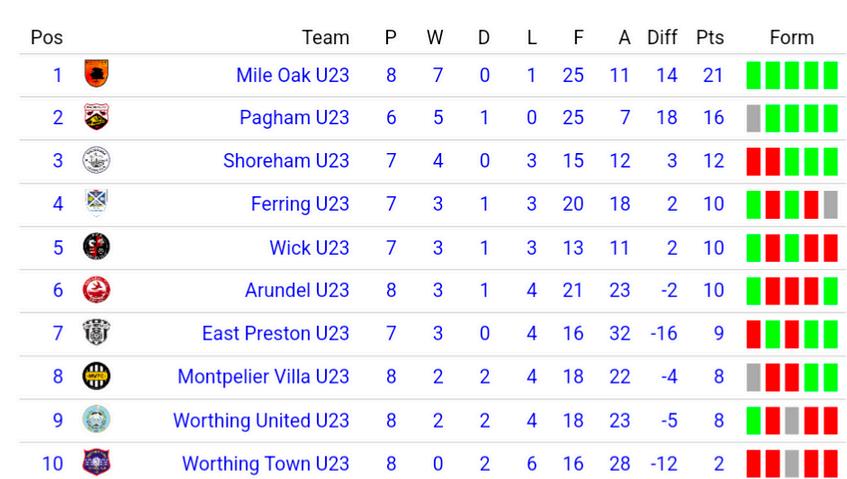Follow the Montpelier Villa U23 link

point(264,376)
